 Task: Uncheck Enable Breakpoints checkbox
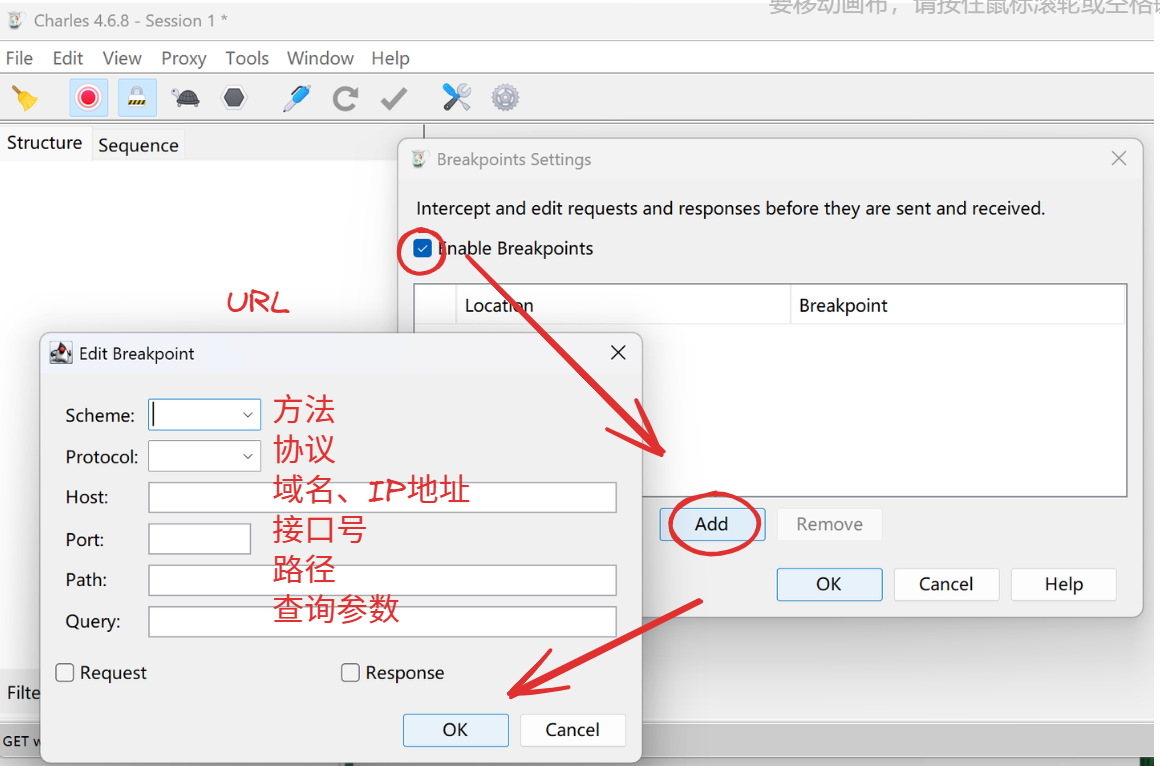point(422,249)
